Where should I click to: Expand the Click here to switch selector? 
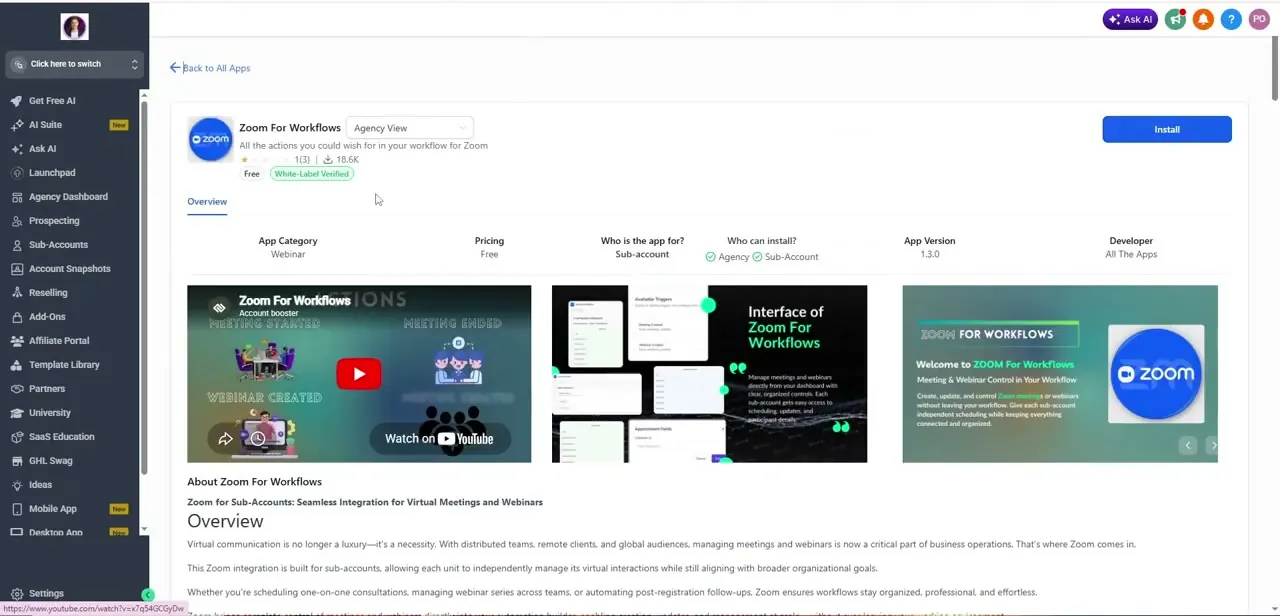(74, 64)
